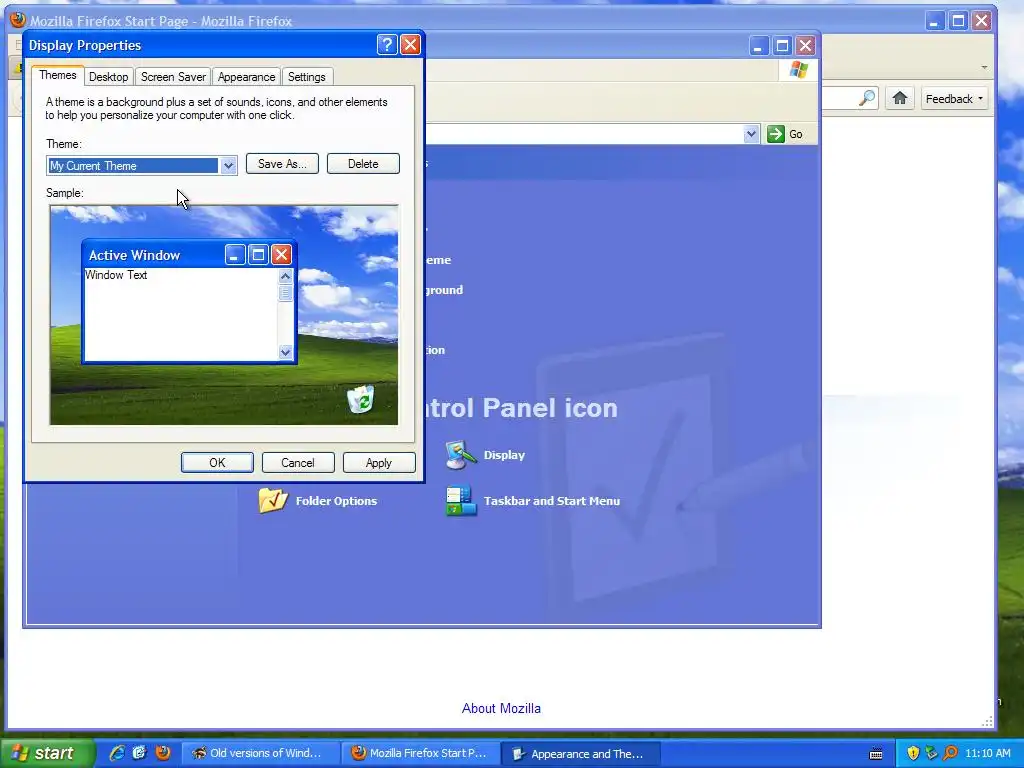Click the on-screen keyboard tray icon

coord(876,754)
